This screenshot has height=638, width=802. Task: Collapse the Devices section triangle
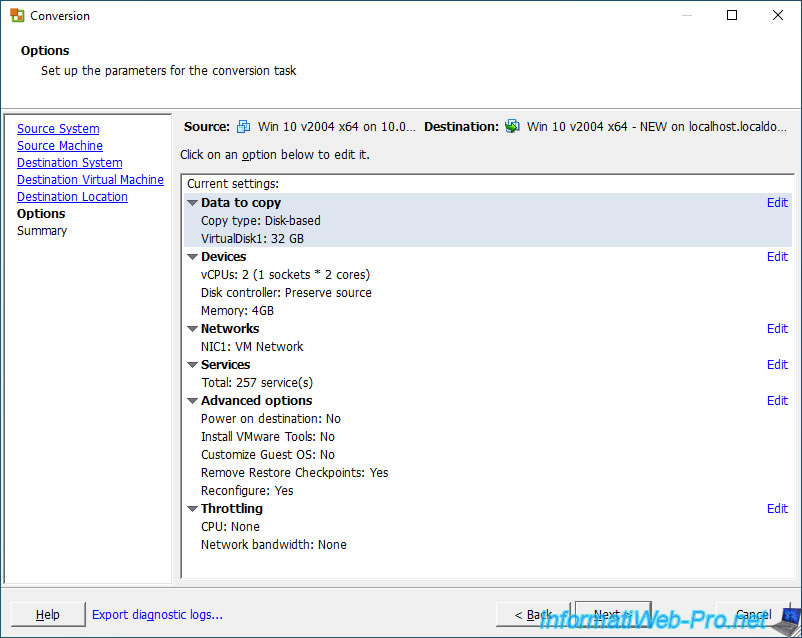click(x=192, y=257)
